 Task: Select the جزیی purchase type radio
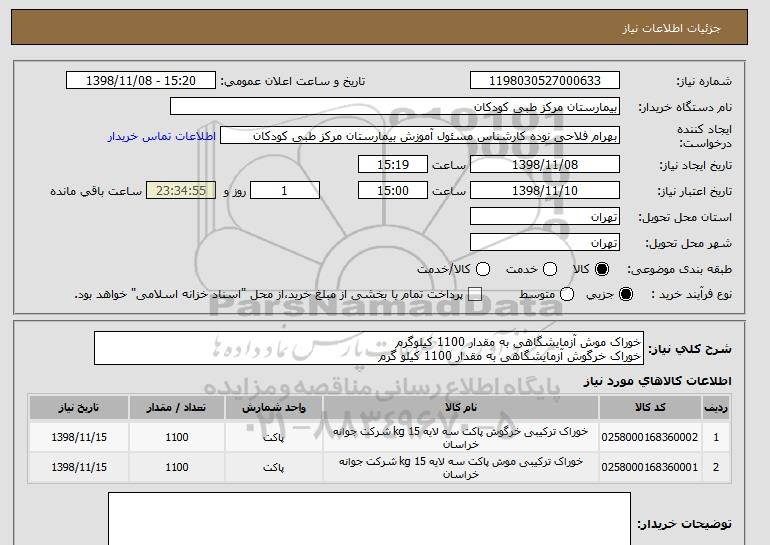pos(626,294)
